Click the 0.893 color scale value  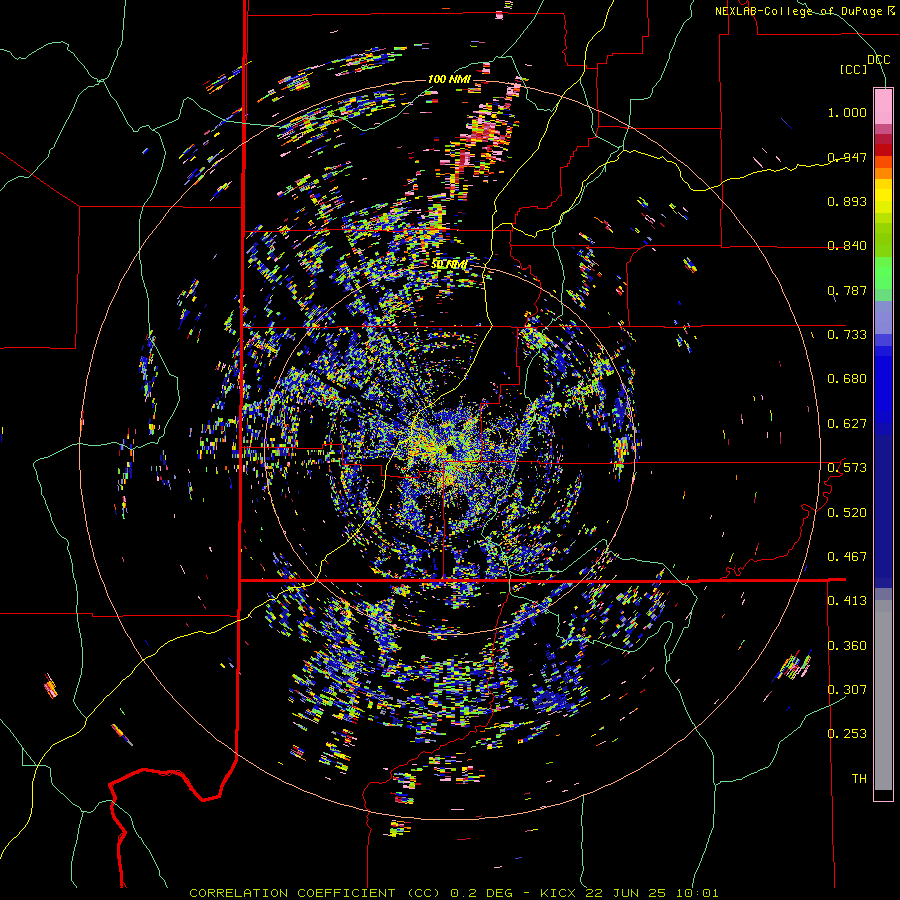(x=847, y=201)
